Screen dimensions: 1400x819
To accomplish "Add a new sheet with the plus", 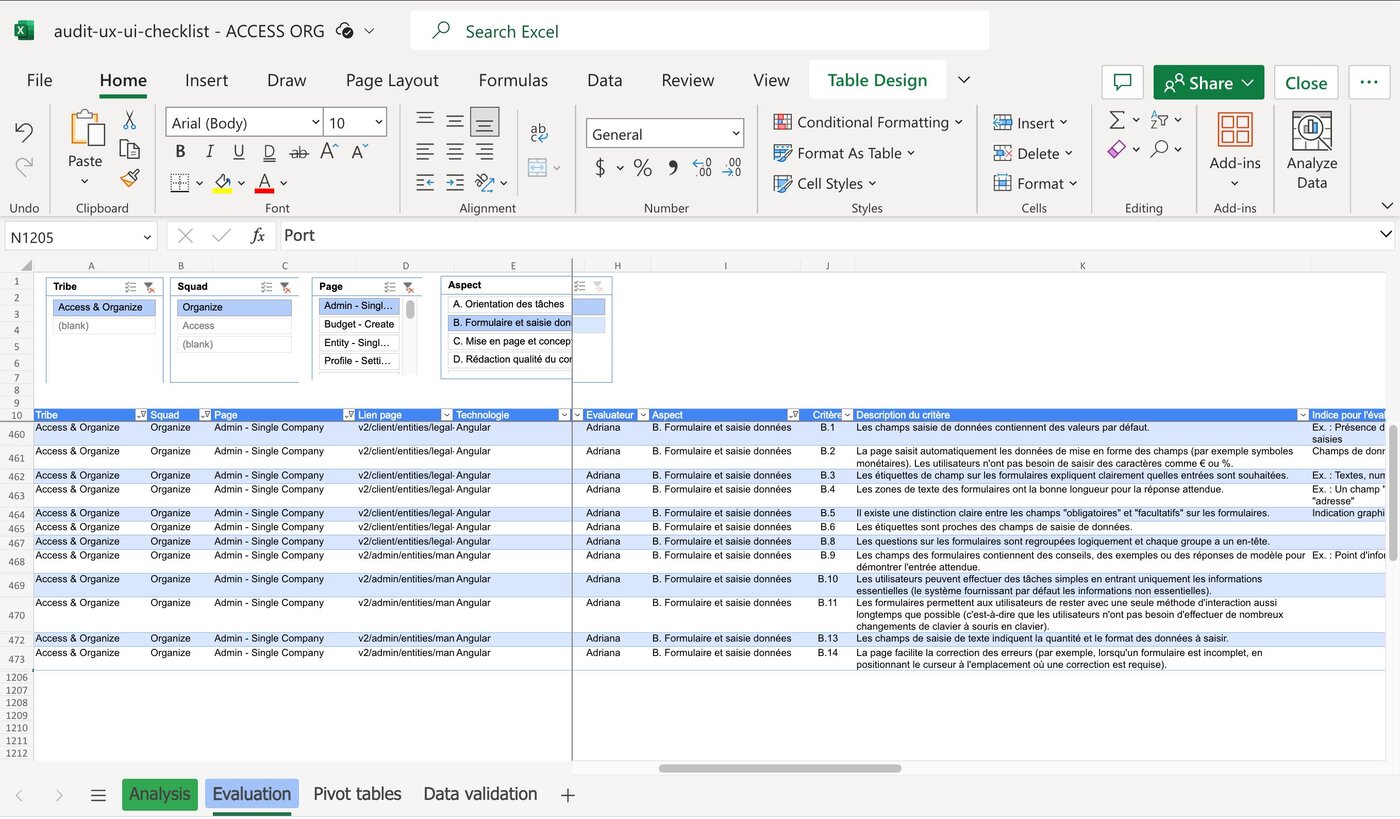I will (568, 795).
